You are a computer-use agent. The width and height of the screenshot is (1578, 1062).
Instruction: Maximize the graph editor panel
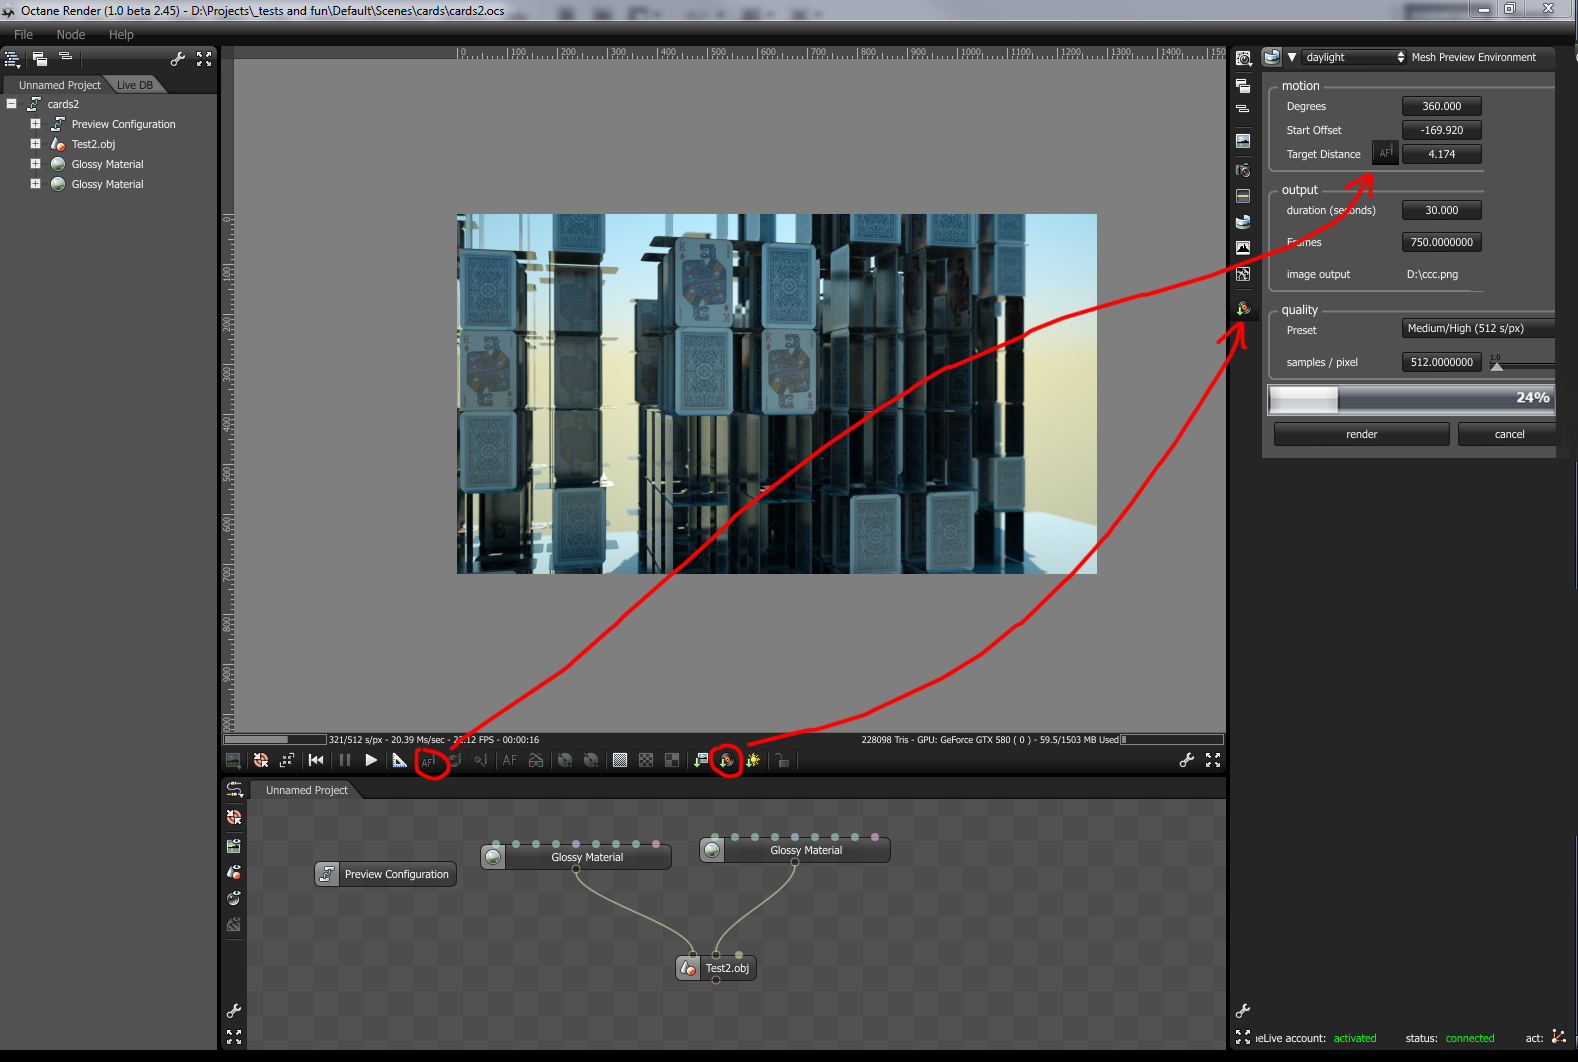[x=234, y=1037]
